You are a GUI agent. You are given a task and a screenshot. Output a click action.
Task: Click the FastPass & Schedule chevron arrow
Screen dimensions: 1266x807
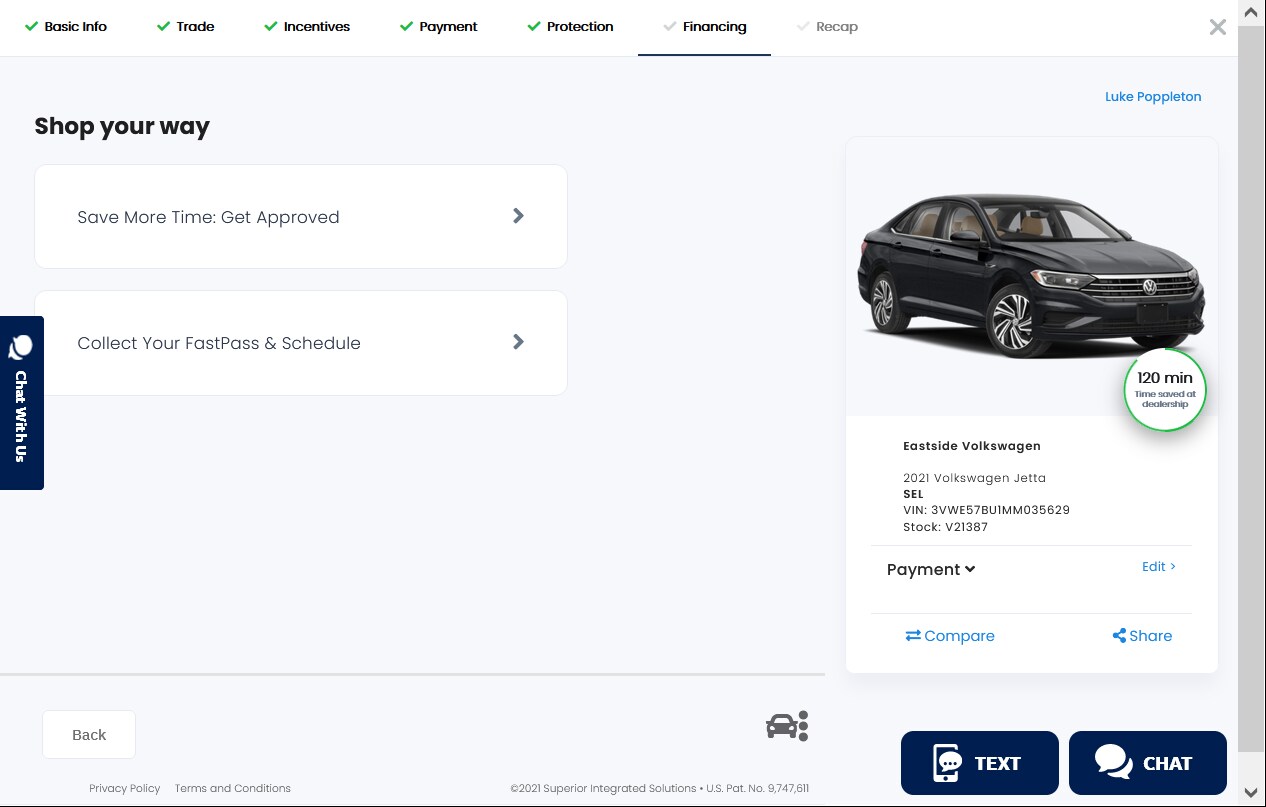(518, 342)
